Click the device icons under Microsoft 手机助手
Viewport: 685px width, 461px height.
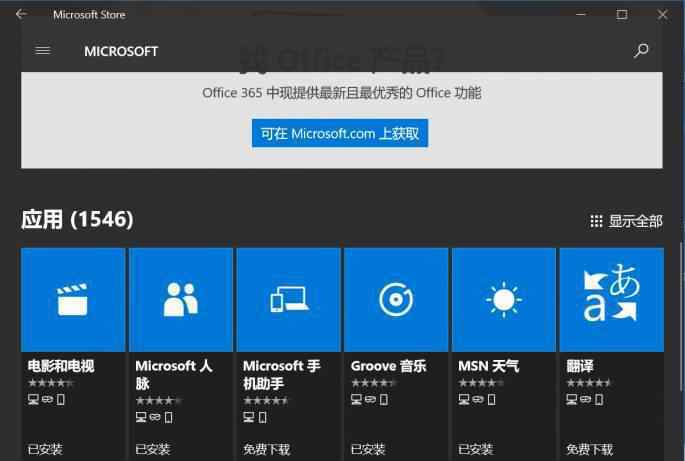point(255,417)
